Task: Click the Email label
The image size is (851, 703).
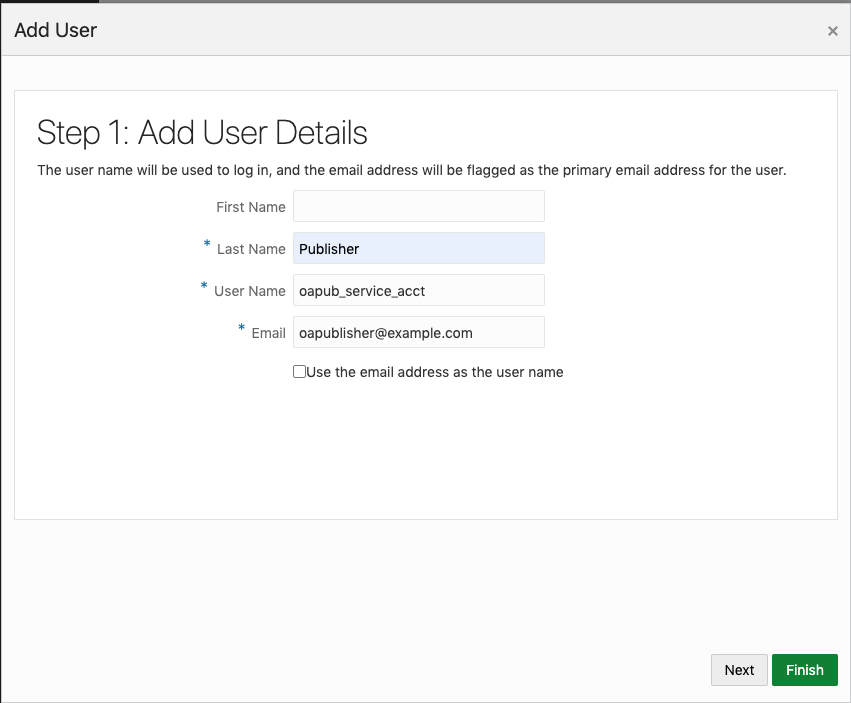Action: click(x=268, y=332)
